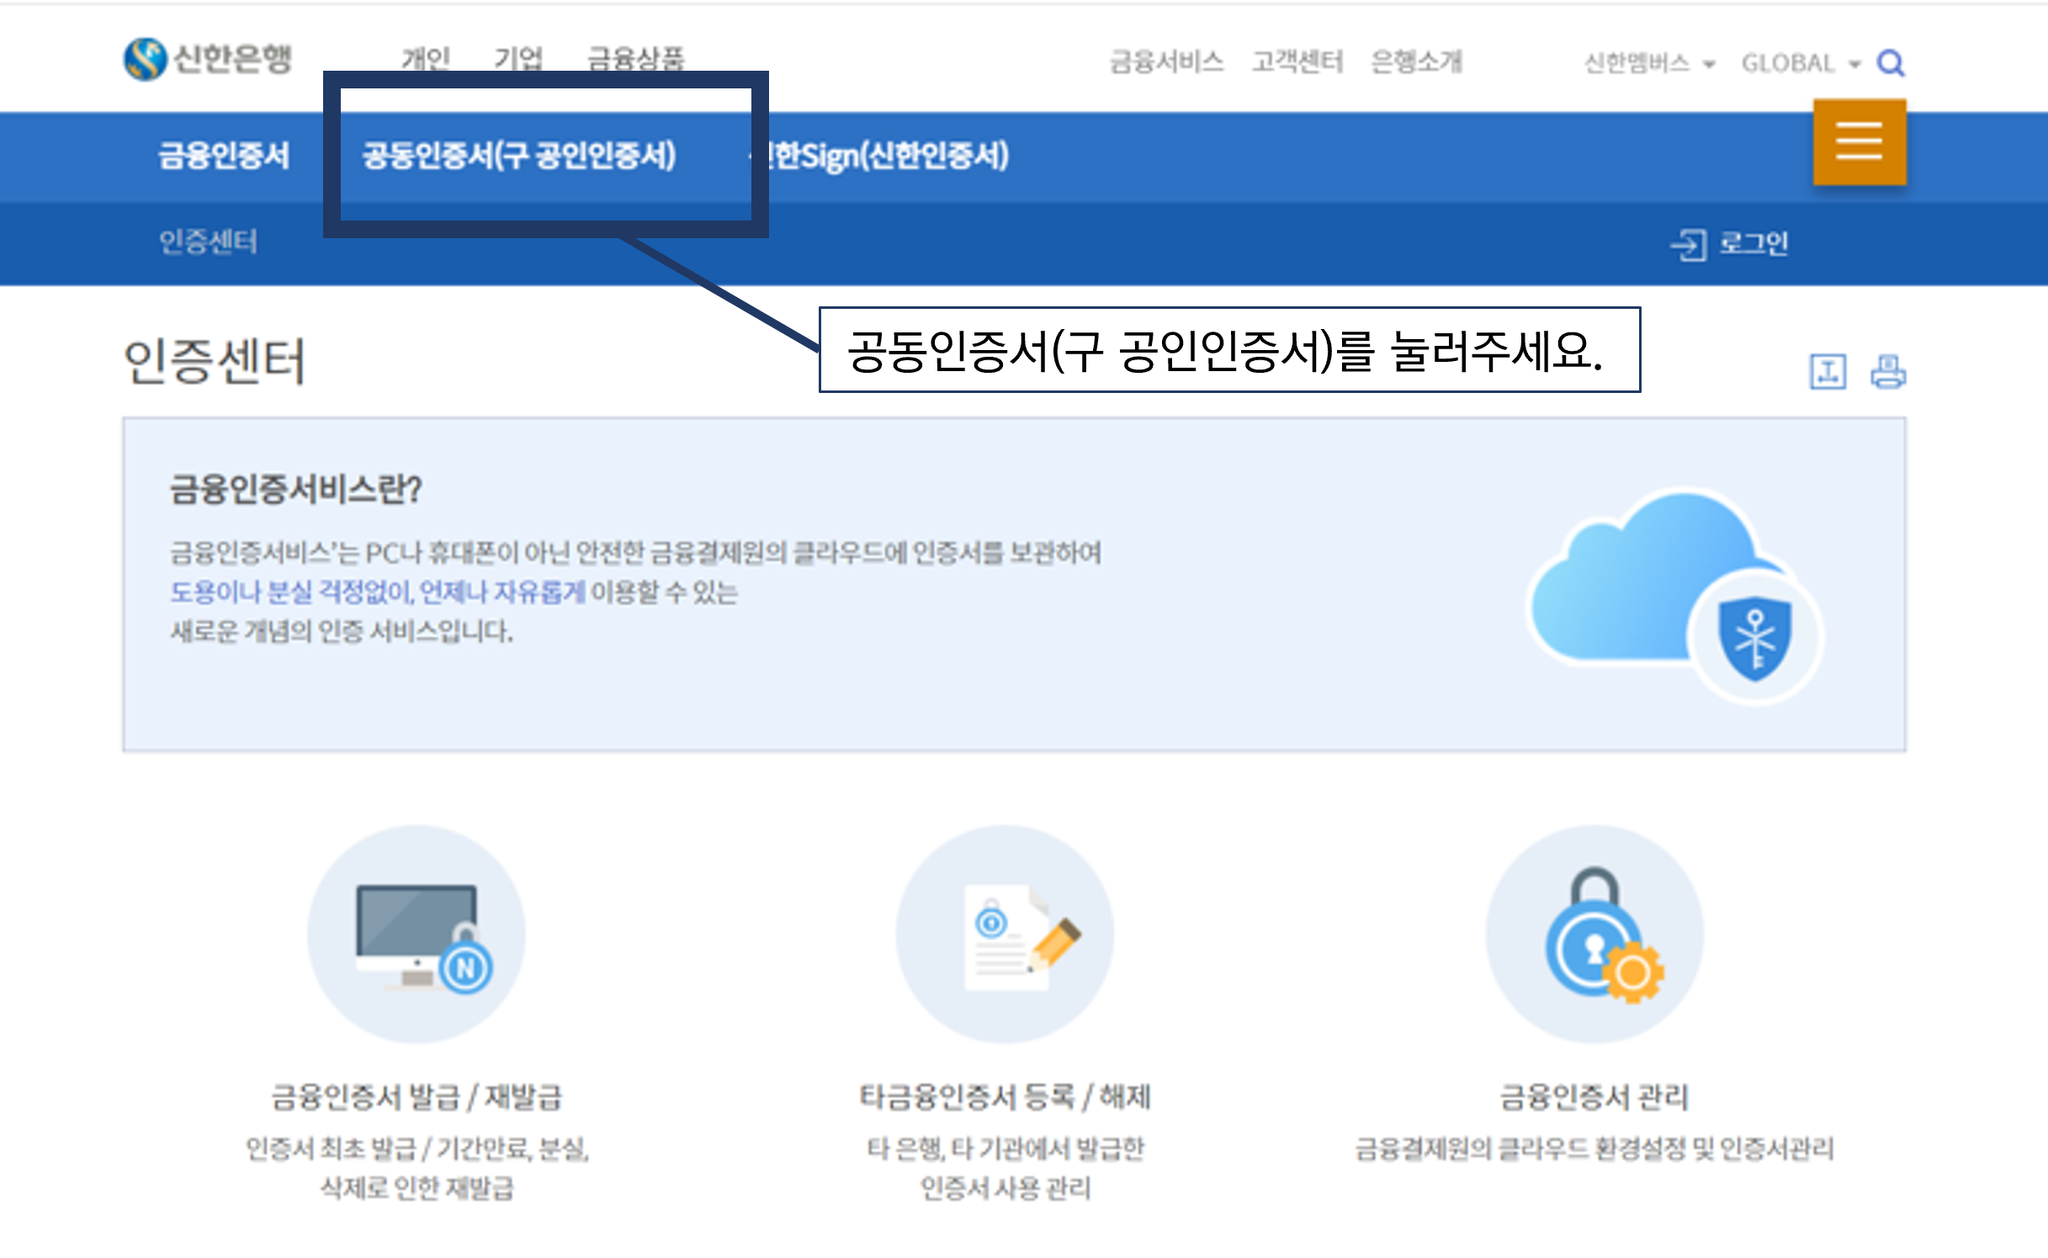Click the cloud shield illustration
Image resolution: width=2048 pixels, height=1258 pixels.
(1676, 596)
